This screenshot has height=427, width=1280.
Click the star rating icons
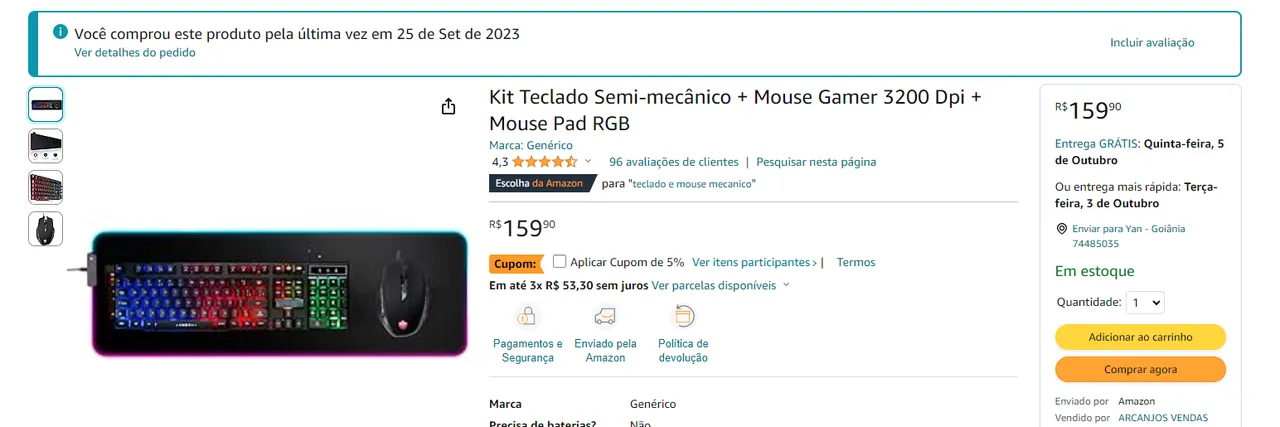(544, 162)
